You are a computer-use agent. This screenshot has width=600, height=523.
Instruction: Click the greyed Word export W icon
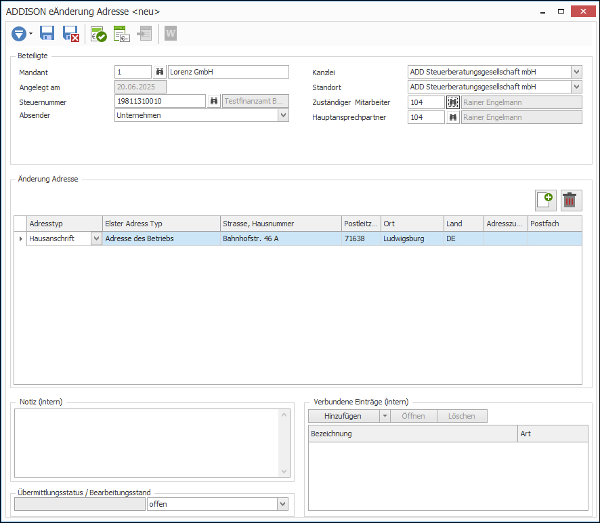[x=171, y=34]
